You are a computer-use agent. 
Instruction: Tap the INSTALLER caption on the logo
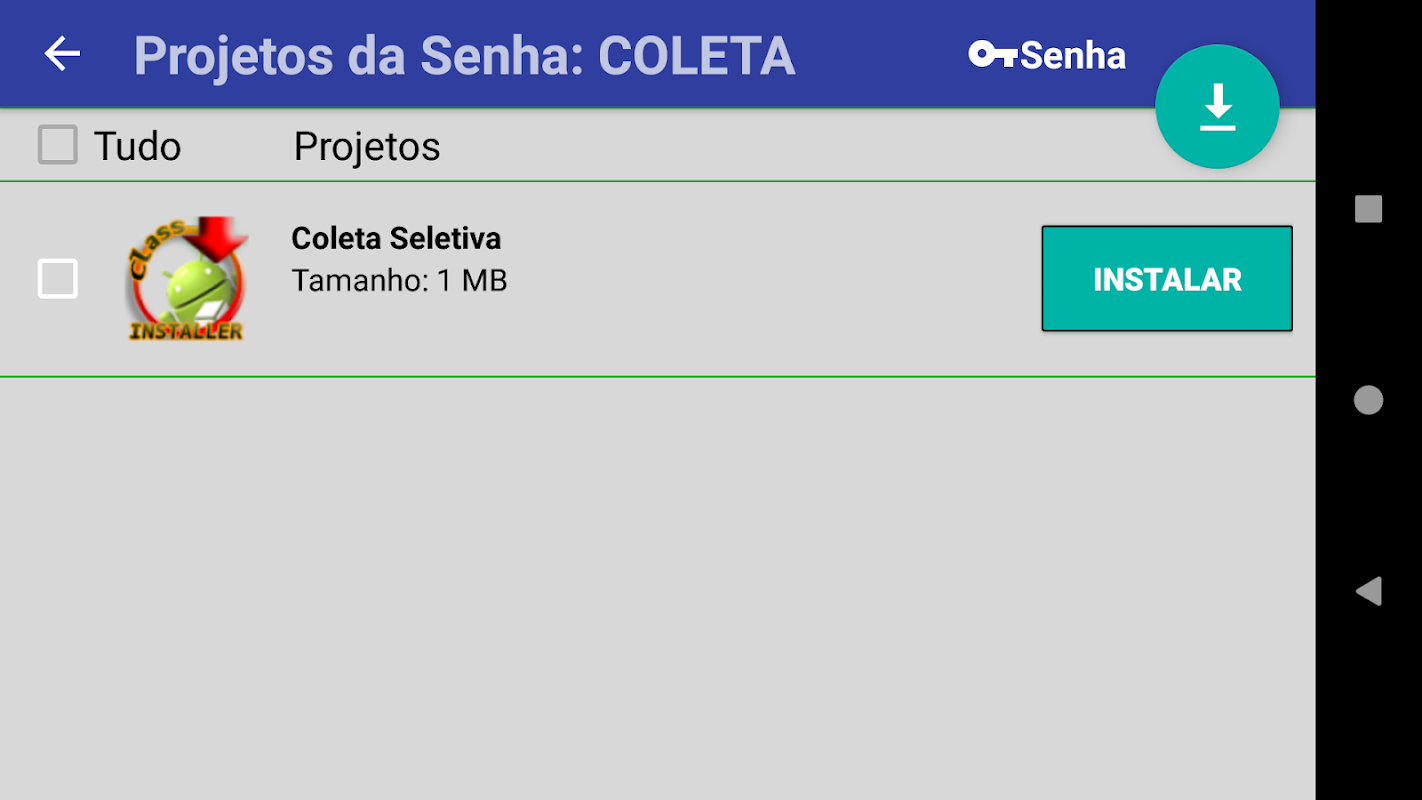186,331
